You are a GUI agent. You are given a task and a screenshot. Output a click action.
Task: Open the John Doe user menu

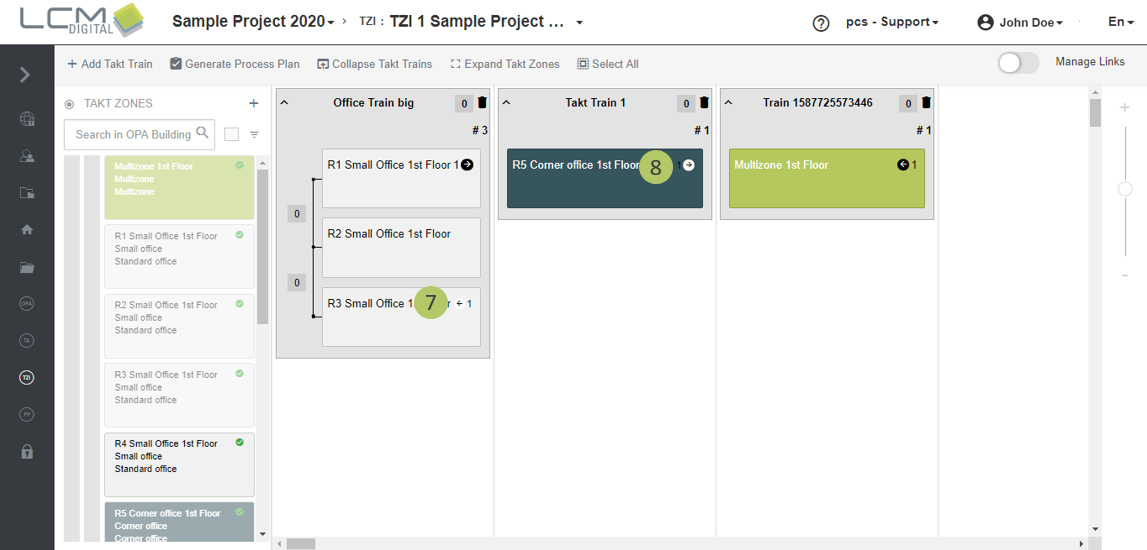point(1021,22)
